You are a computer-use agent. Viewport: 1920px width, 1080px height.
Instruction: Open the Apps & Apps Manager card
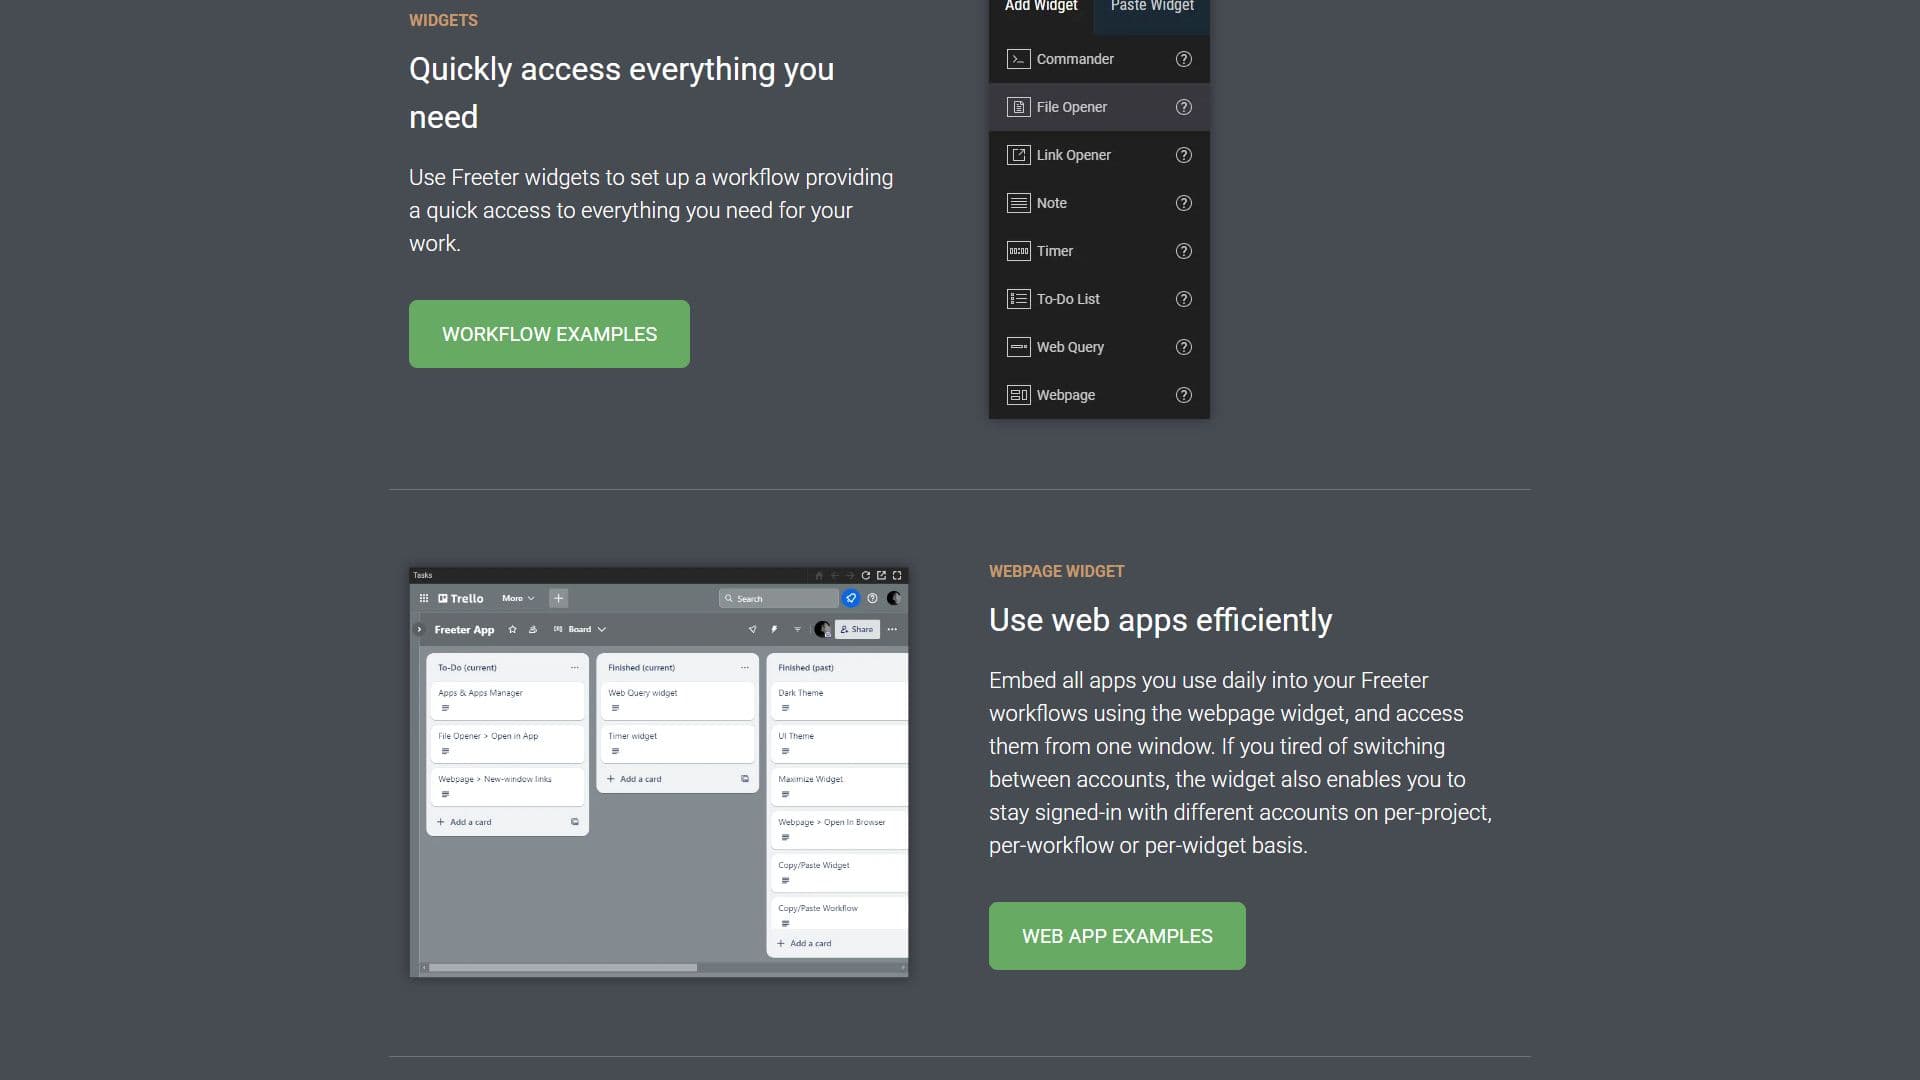click(x=507, y=700)
